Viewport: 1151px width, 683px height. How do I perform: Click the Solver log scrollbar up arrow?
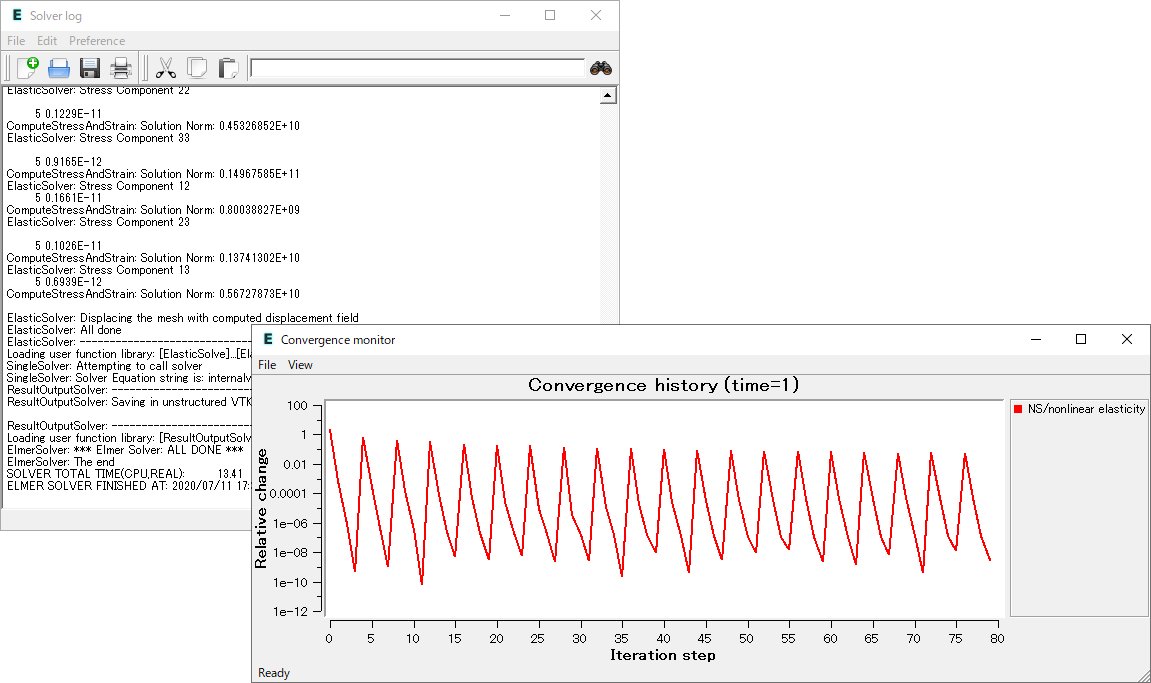coord(608,95)
